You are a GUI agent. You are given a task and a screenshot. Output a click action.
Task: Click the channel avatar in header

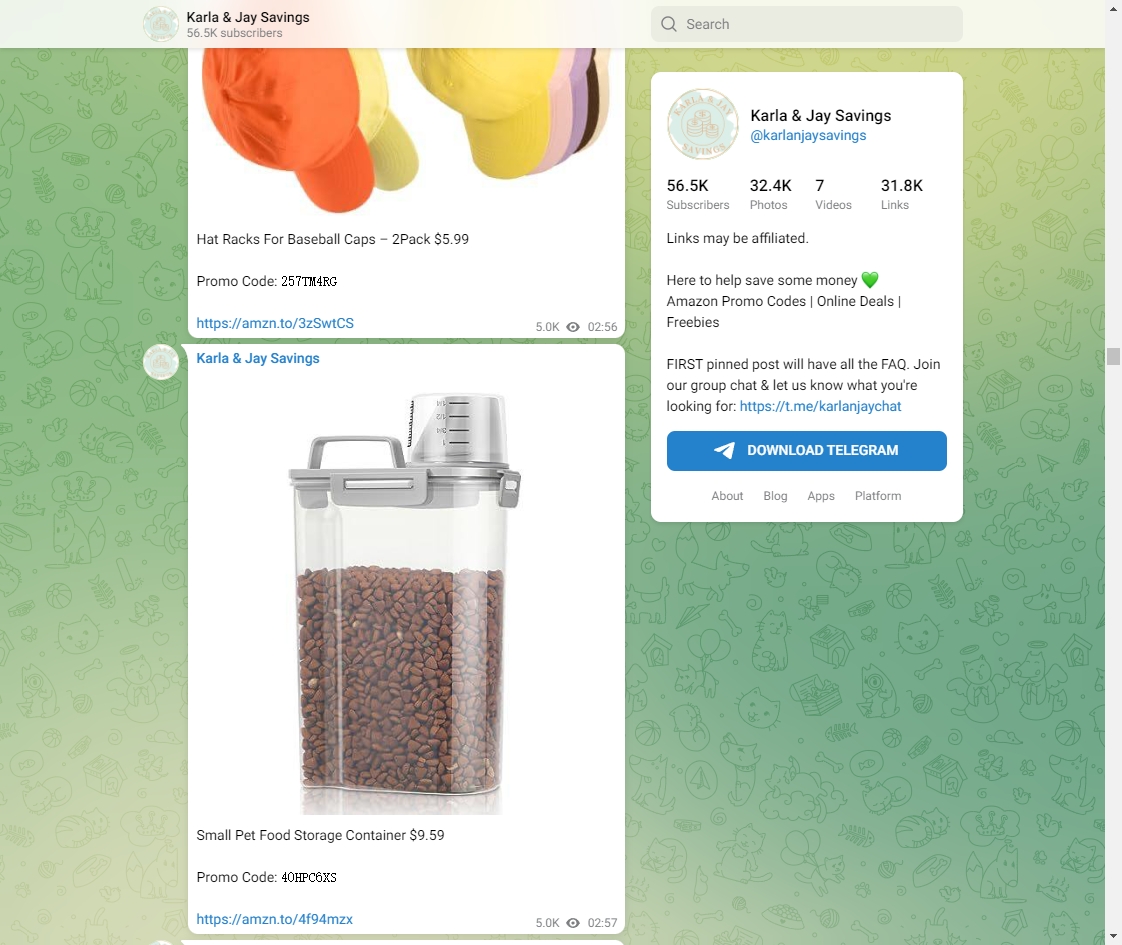161,24
